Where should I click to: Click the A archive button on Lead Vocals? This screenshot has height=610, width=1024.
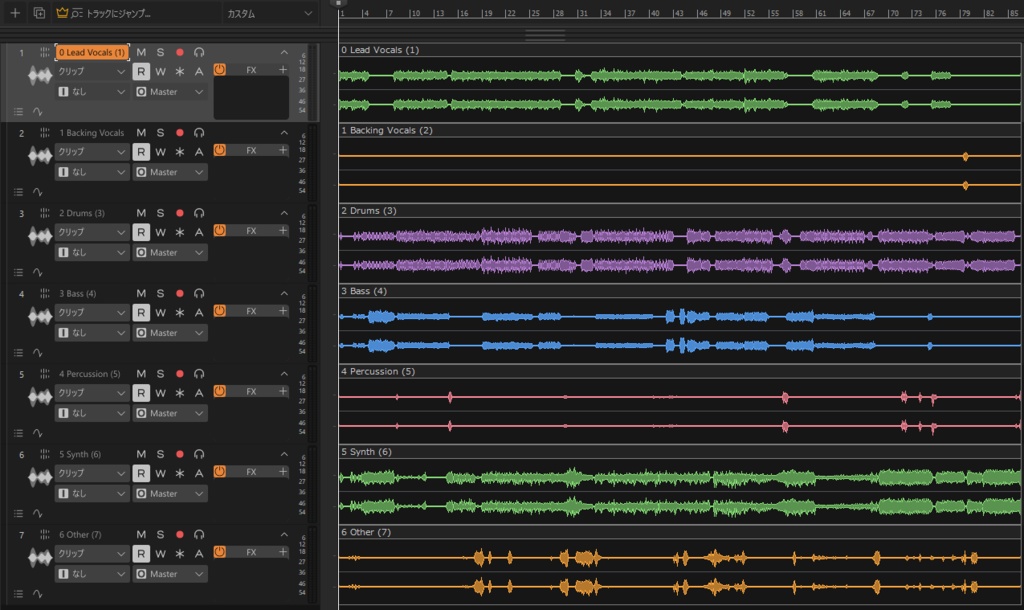pos(199,71)
